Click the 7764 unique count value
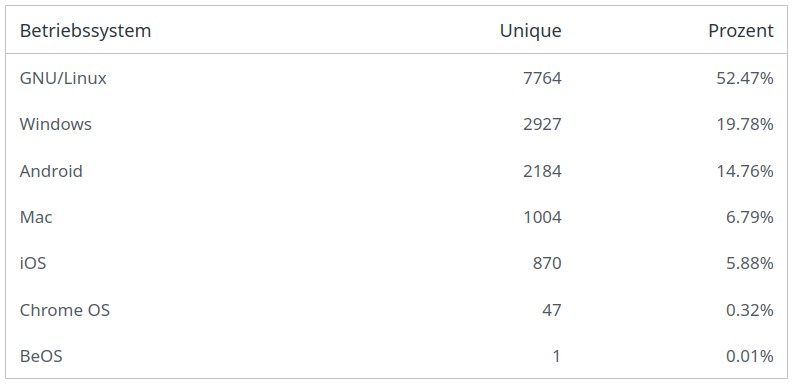 click(543, 78)
